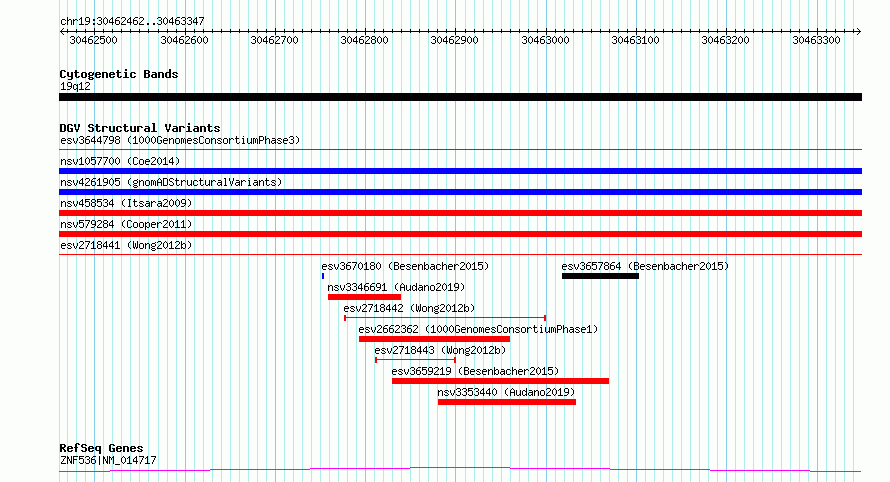This screenshot has height=482, width=890.
Task: Select ruler tick label 30462700
Action: (274, 40)
